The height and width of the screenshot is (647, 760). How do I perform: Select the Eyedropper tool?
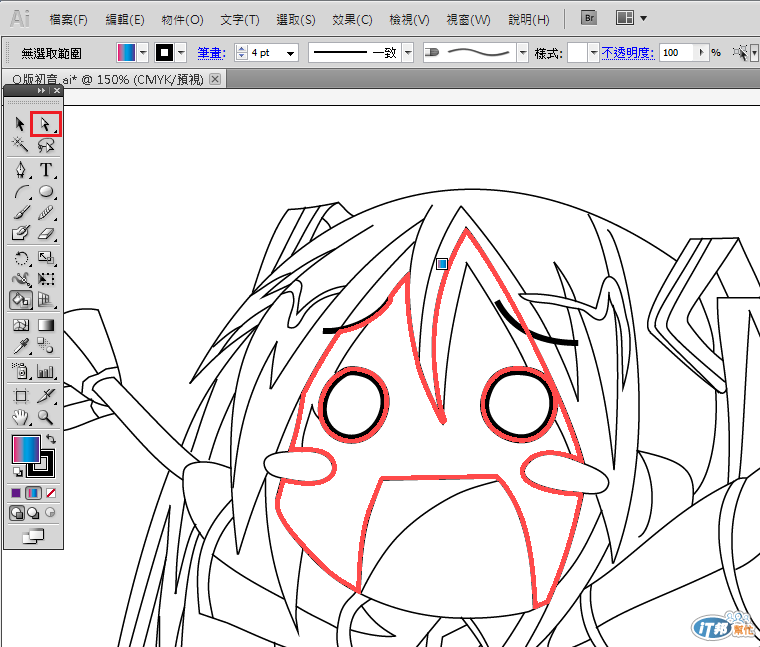coord(21,346)
